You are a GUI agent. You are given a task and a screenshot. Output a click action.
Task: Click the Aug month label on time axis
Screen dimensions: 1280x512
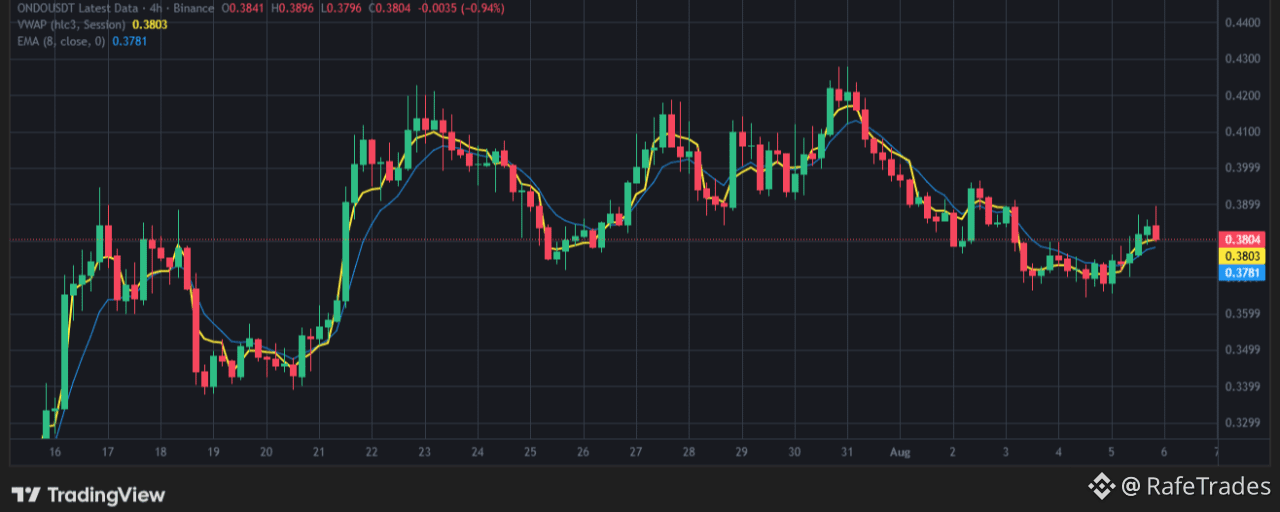point(900,452)
